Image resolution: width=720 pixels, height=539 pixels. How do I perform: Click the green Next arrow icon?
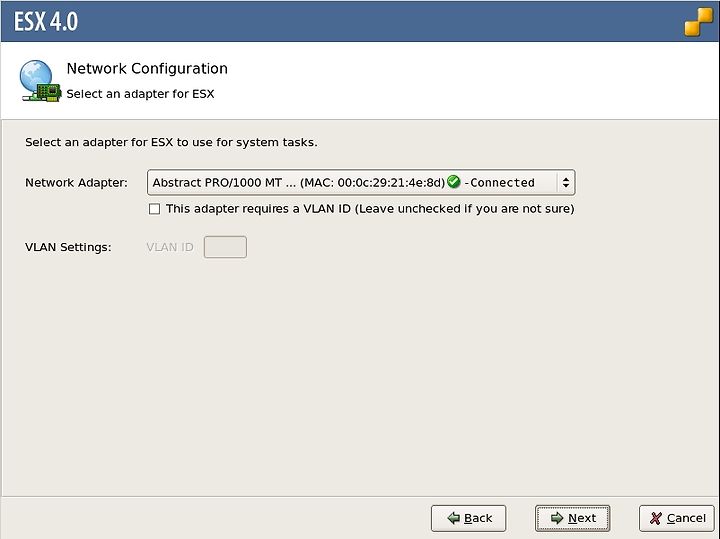(557, 518)
